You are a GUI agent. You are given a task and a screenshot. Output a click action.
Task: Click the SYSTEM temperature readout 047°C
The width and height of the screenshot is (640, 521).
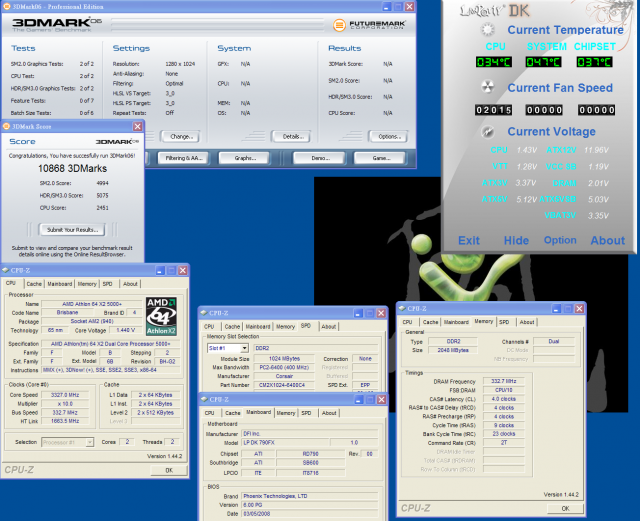544,62
